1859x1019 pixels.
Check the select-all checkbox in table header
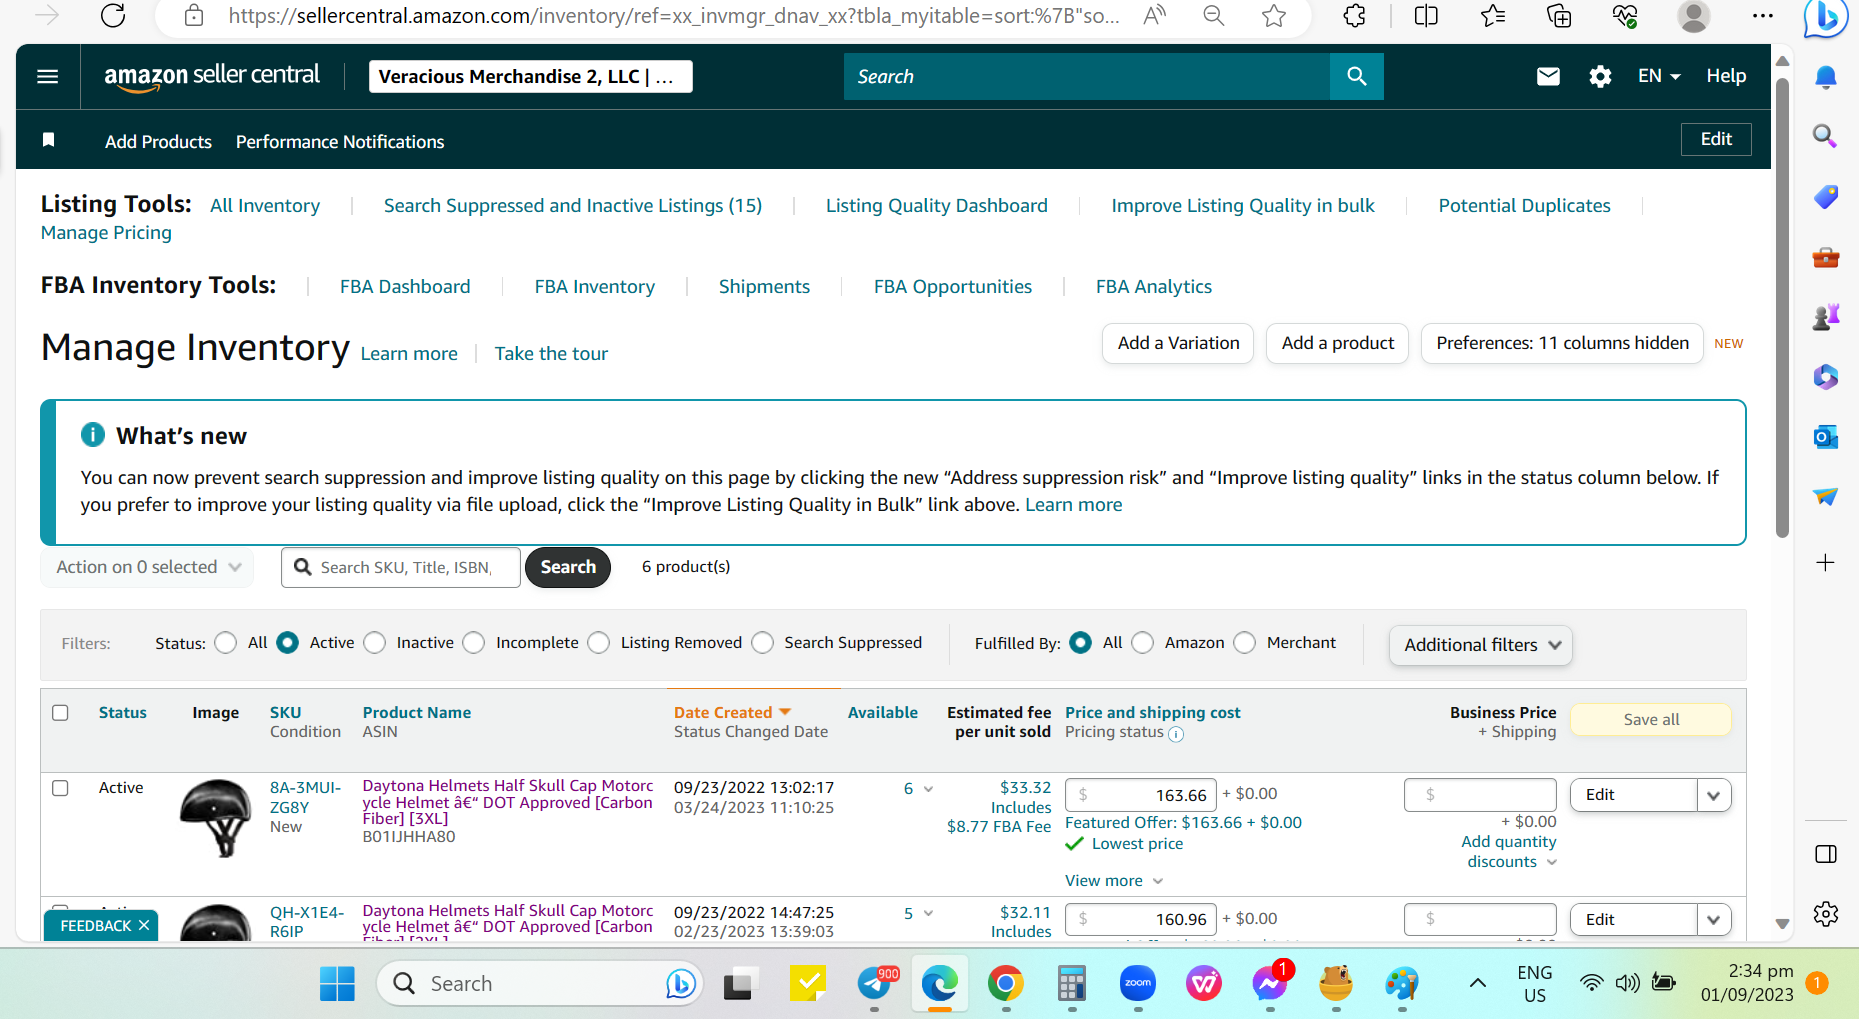[60, 713]
